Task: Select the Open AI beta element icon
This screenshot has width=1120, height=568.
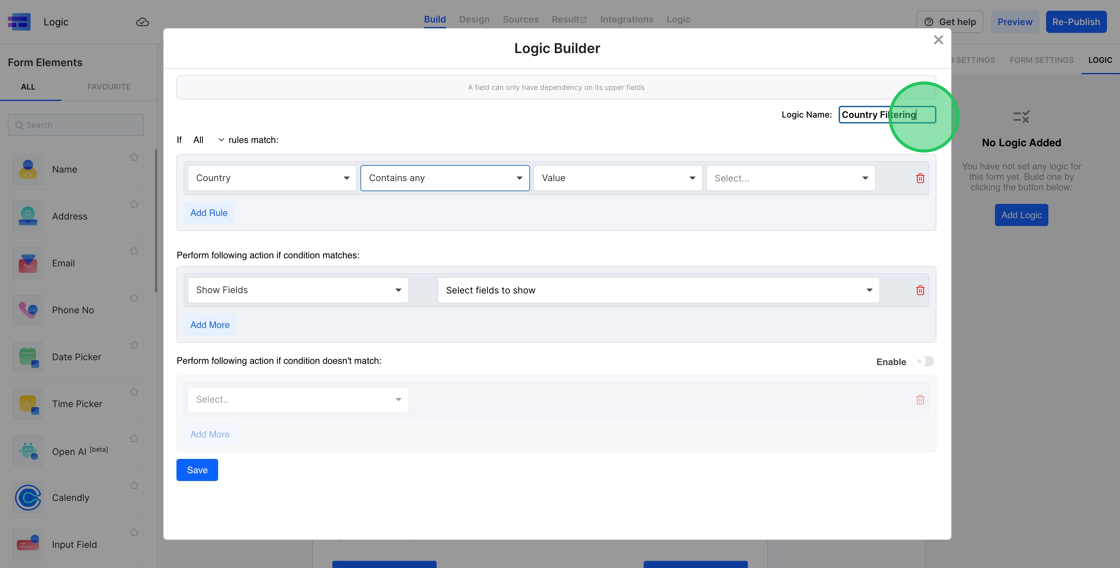Action: pyautogui.click(x=28, y=451)
